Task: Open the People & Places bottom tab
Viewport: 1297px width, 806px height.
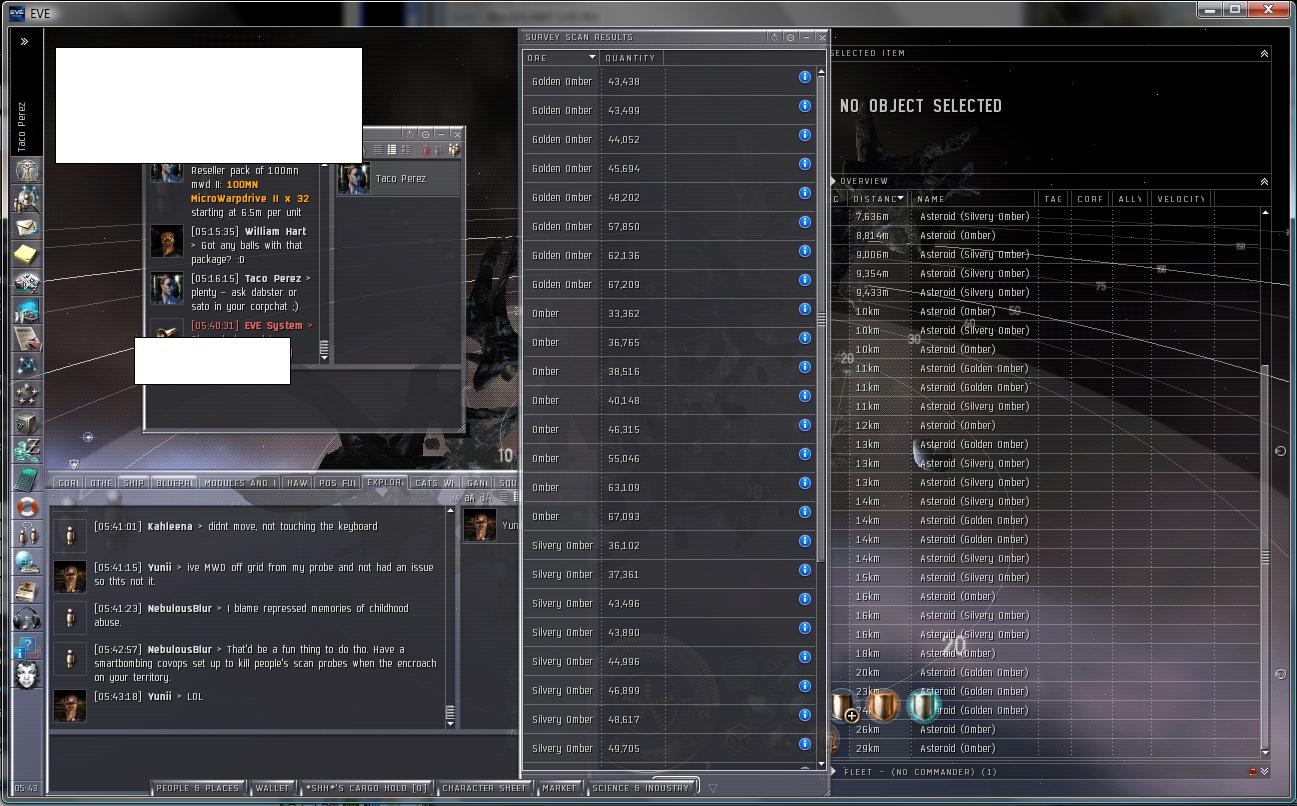Action: pos(198,788)
